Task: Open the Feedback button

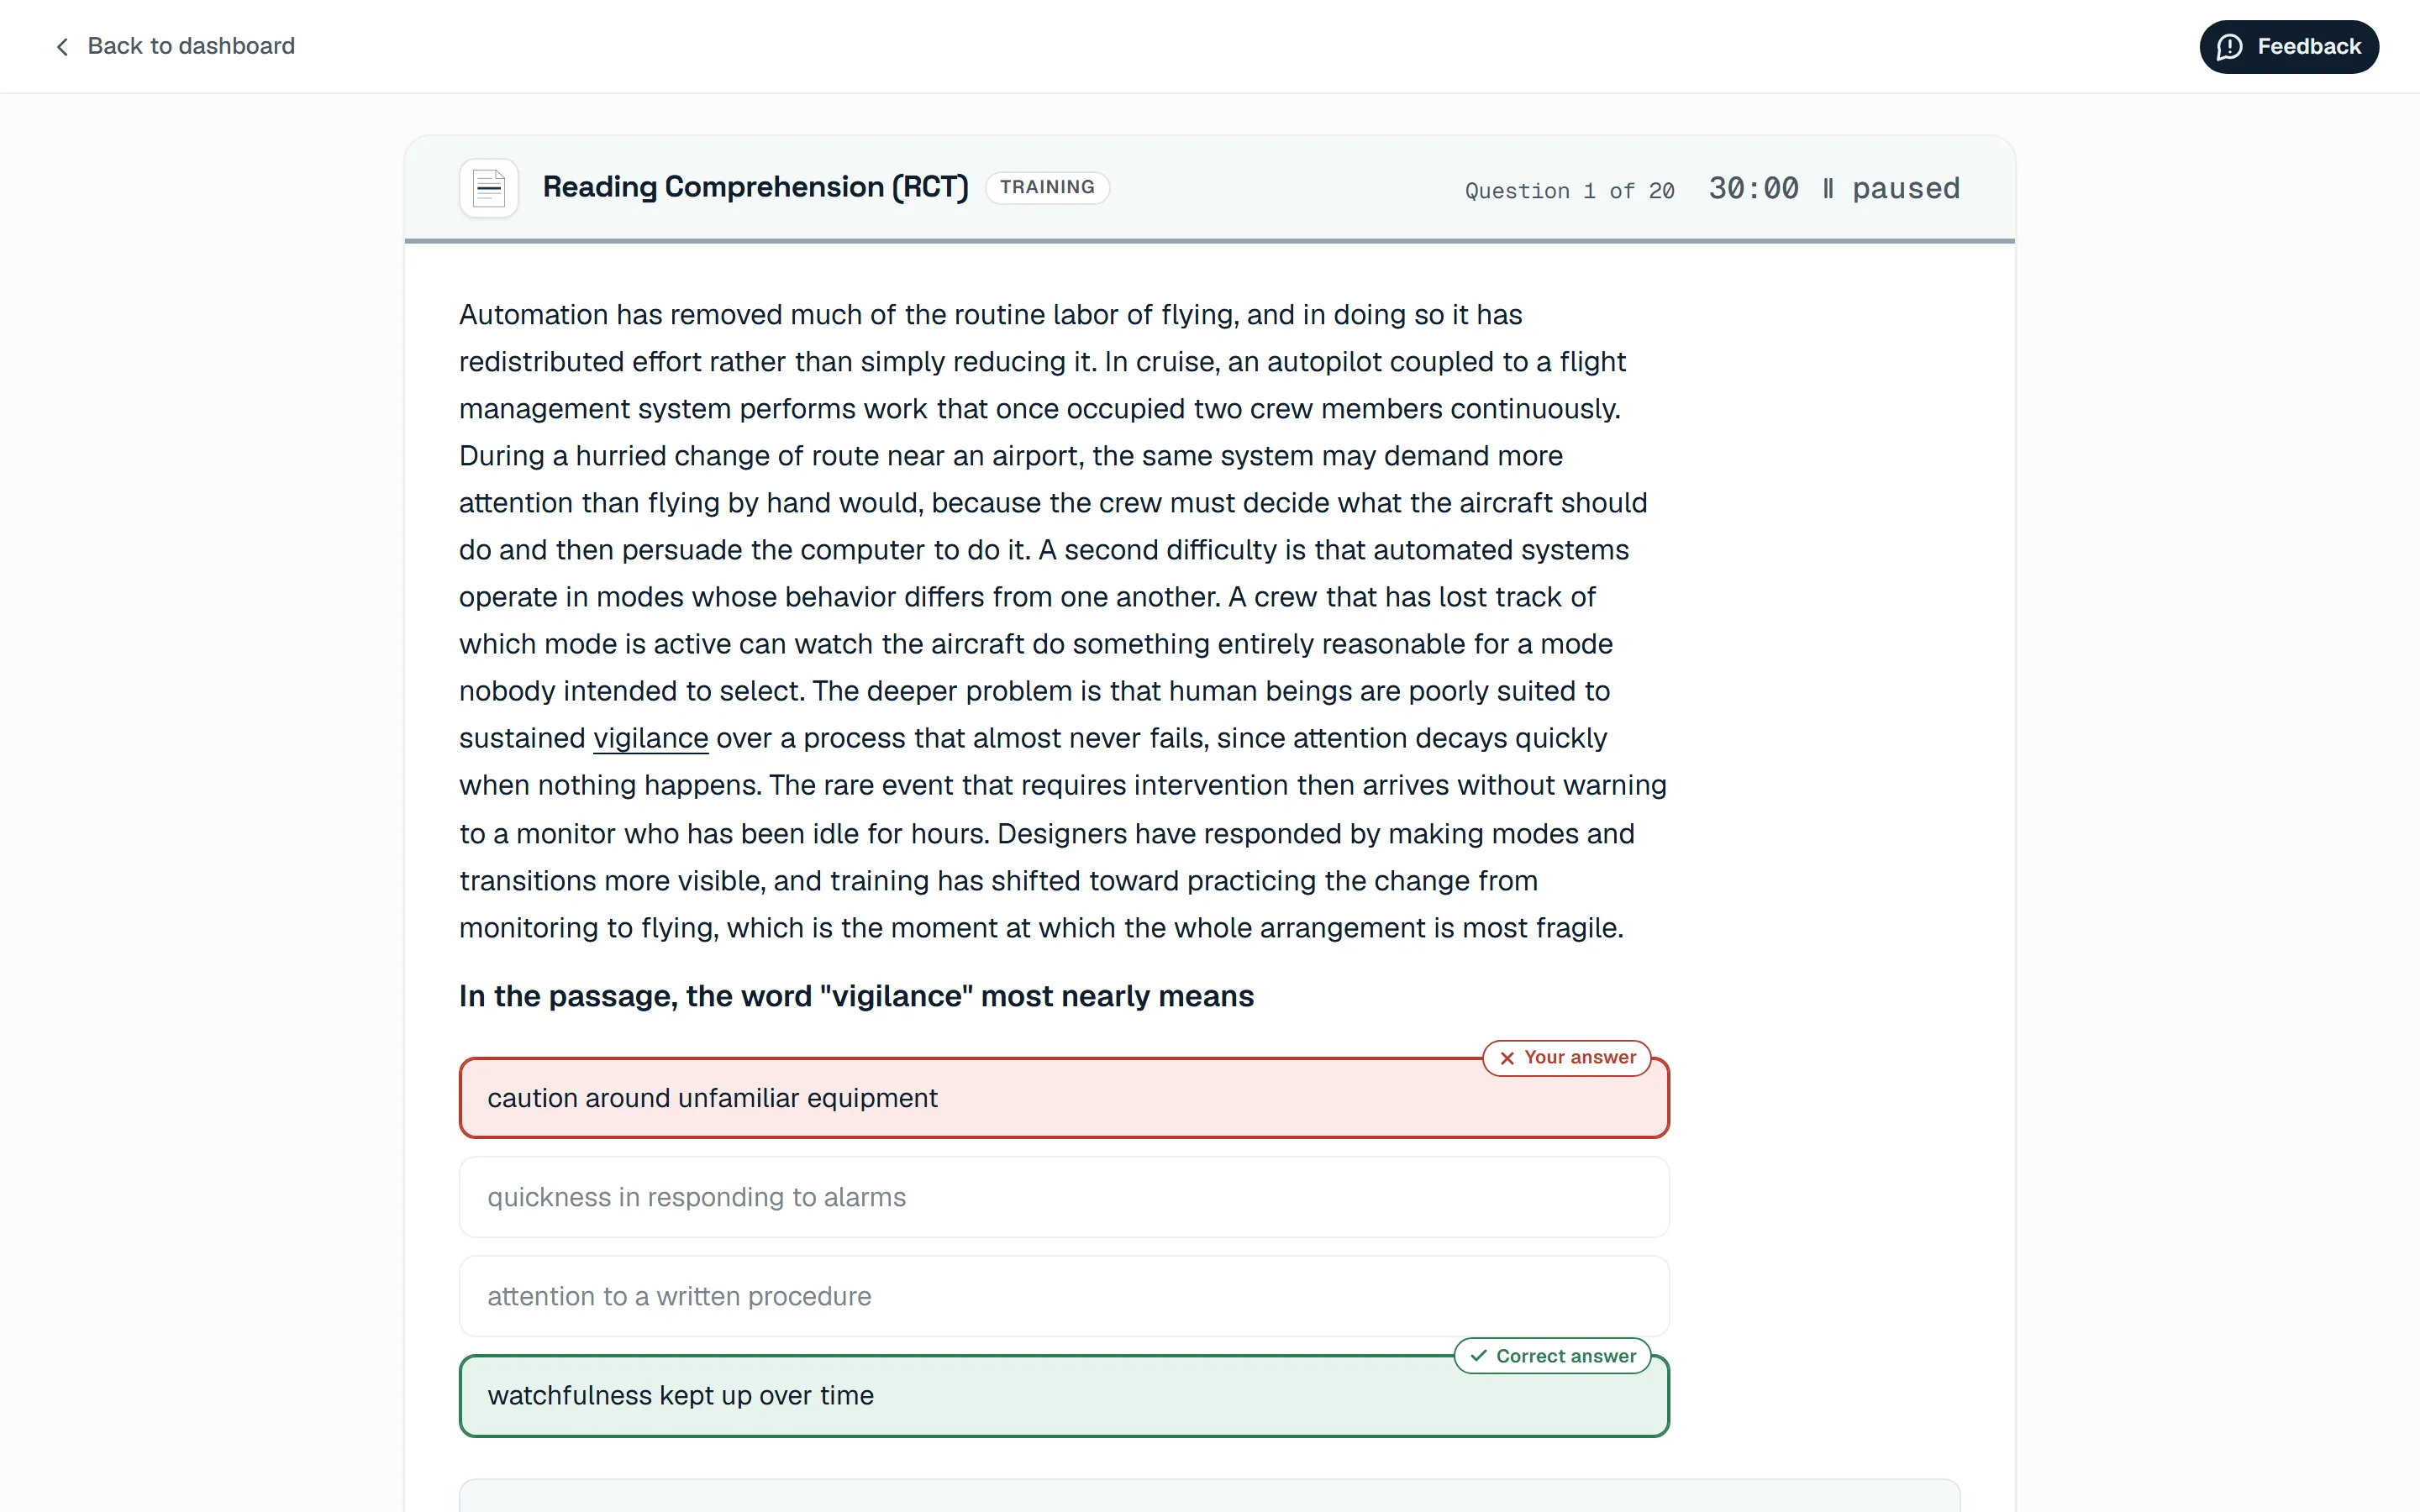Action: 2288,47
